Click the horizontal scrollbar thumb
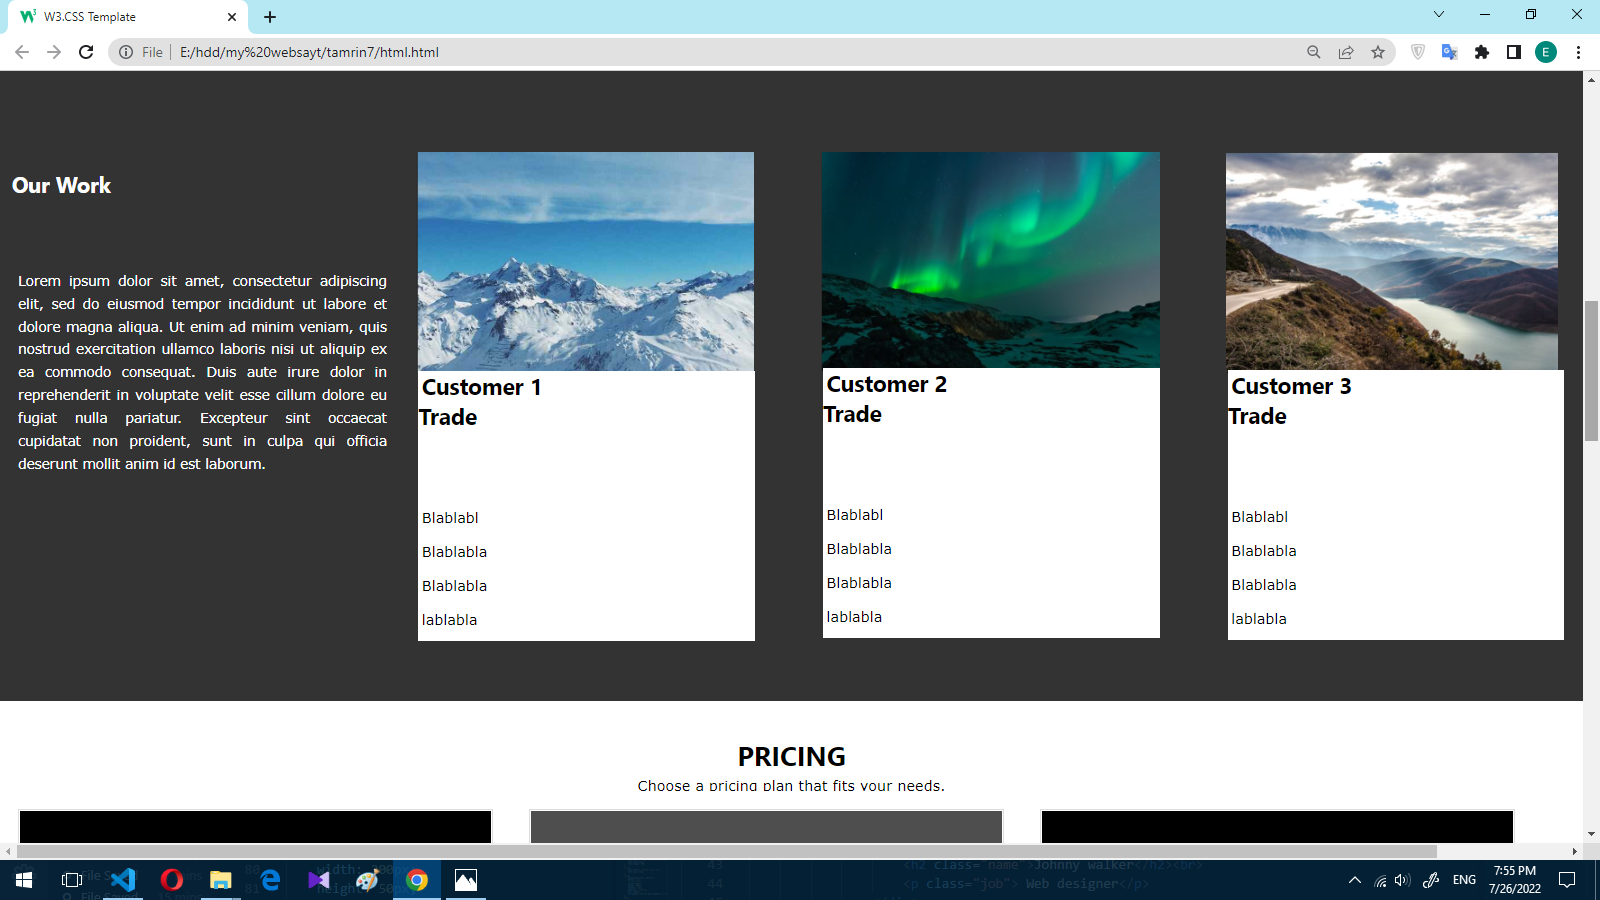Viewport: 1600px width, 900px height. click(727, 851)
